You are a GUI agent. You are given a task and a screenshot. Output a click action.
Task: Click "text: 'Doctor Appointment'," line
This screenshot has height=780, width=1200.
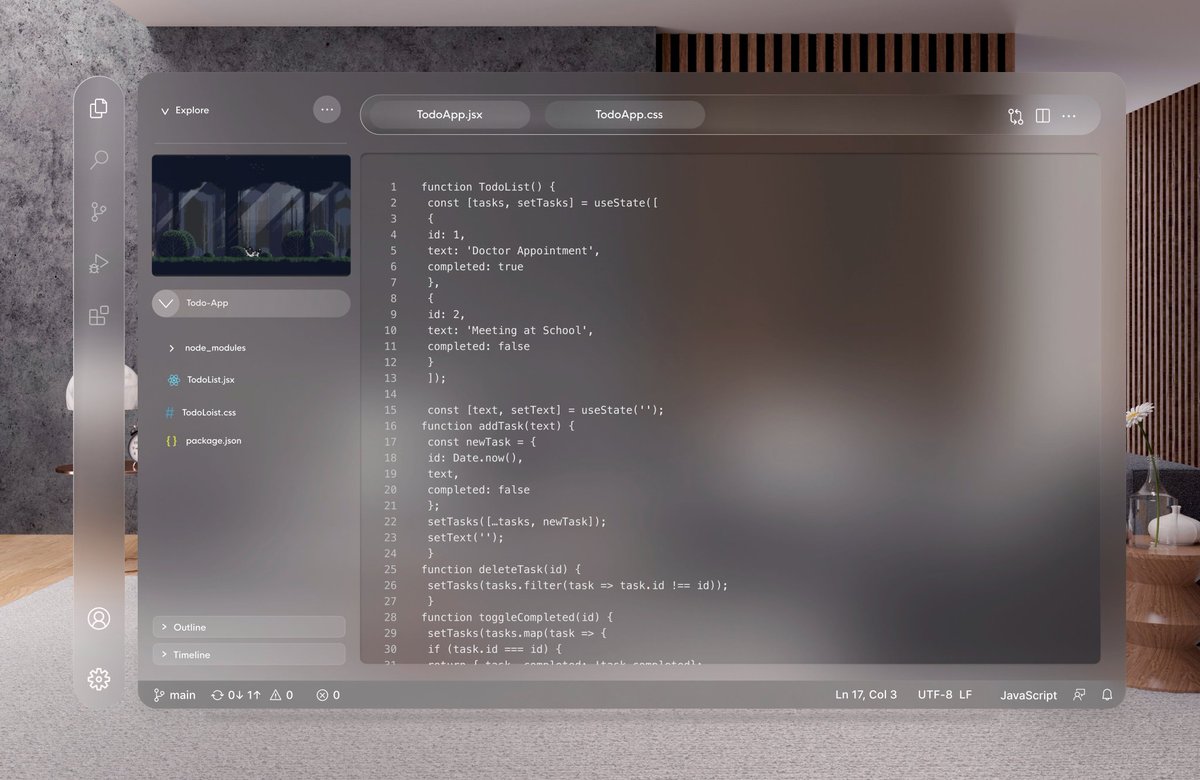[513, 251]
